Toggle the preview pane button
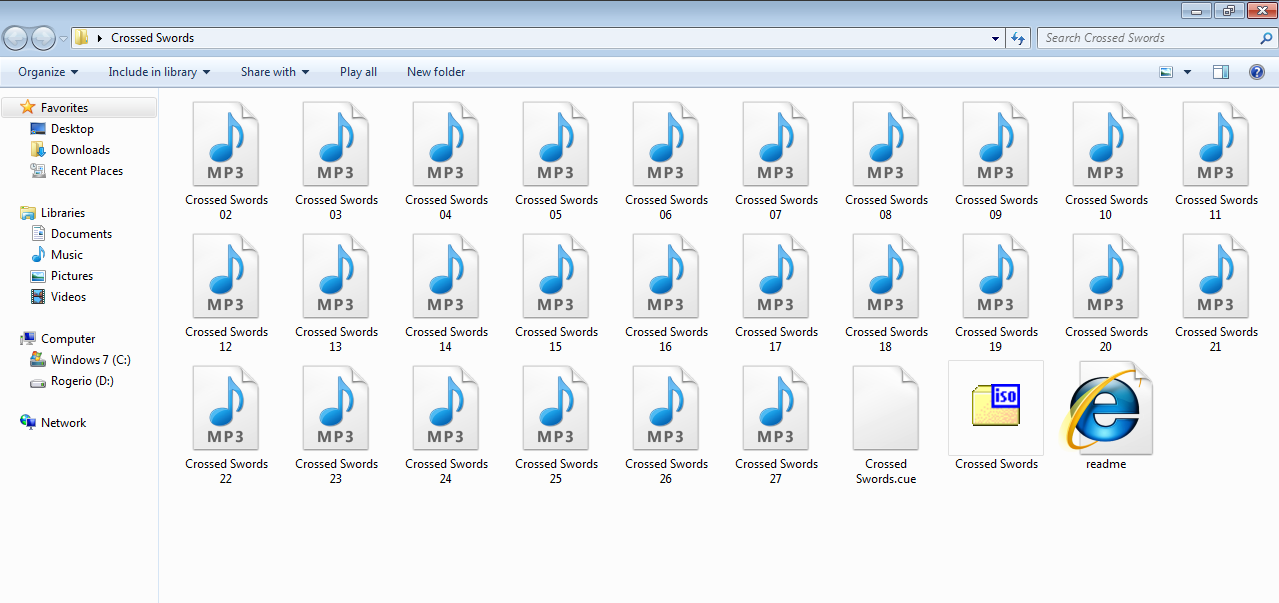The image size is (1279, 603). tap(1220, 72)
